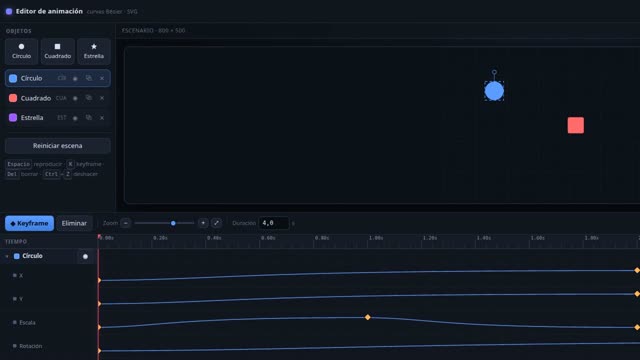Select the end keyframe on Y track
The image size is (640, 360).
[x=637, y=294]
